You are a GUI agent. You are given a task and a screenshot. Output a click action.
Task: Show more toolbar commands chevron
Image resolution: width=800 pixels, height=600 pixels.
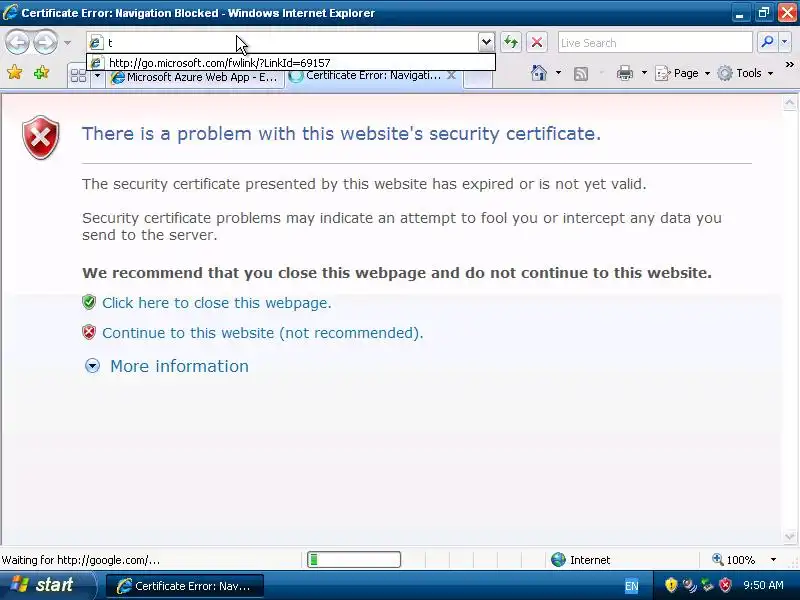tap(789, 65)
